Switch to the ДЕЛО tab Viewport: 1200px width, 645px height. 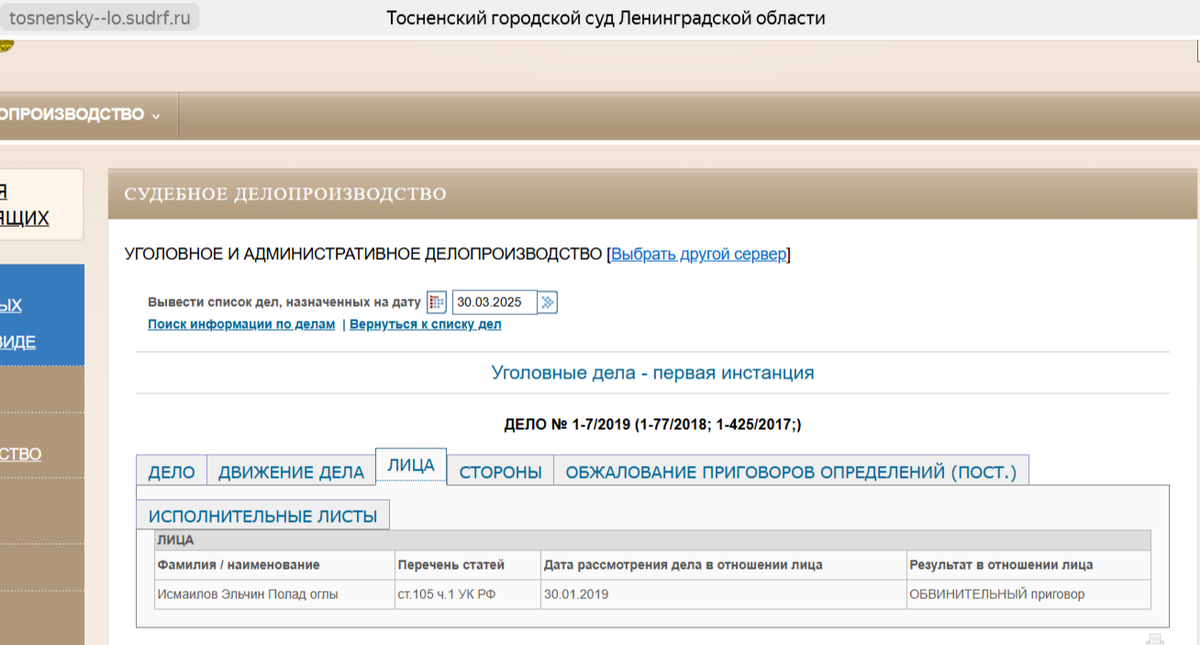click(x=172, y=472)
